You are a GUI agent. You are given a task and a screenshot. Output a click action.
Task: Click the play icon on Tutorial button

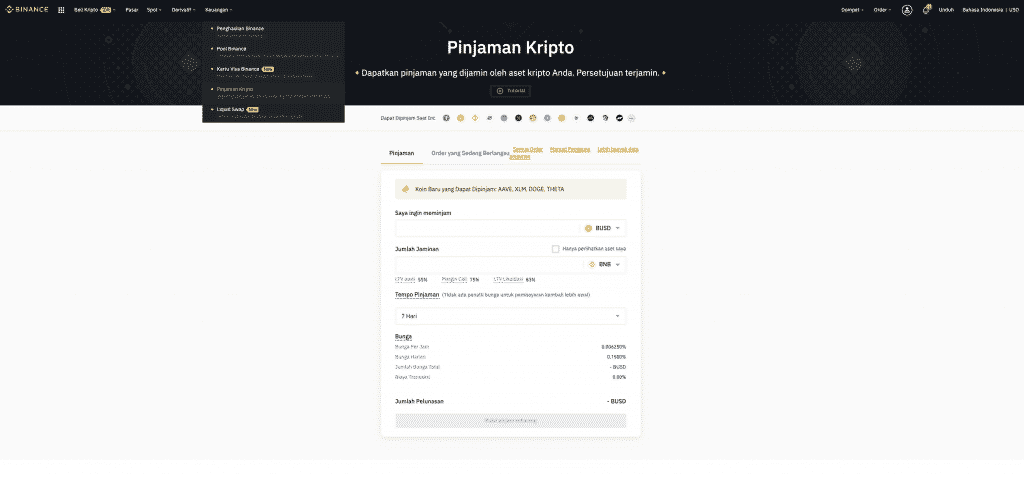click(x=500, y=91)
